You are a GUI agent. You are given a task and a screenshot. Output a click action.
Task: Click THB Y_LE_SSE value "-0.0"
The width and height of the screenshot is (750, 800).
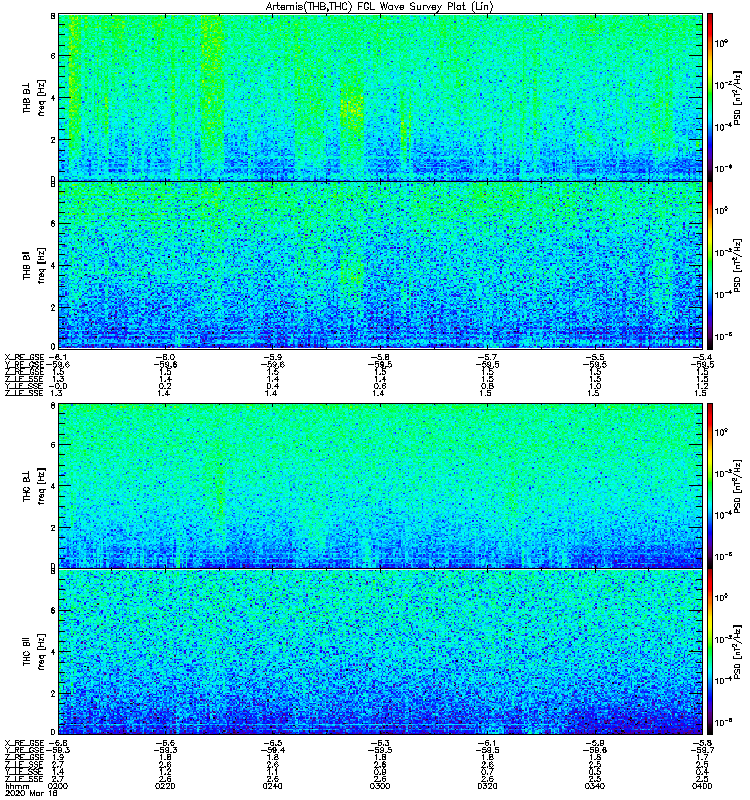[58, 386]
